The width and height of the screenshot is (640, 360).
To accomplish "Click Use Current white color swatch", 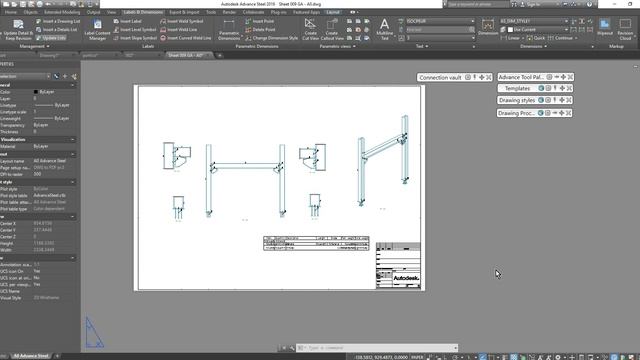I will pos(510,30).
